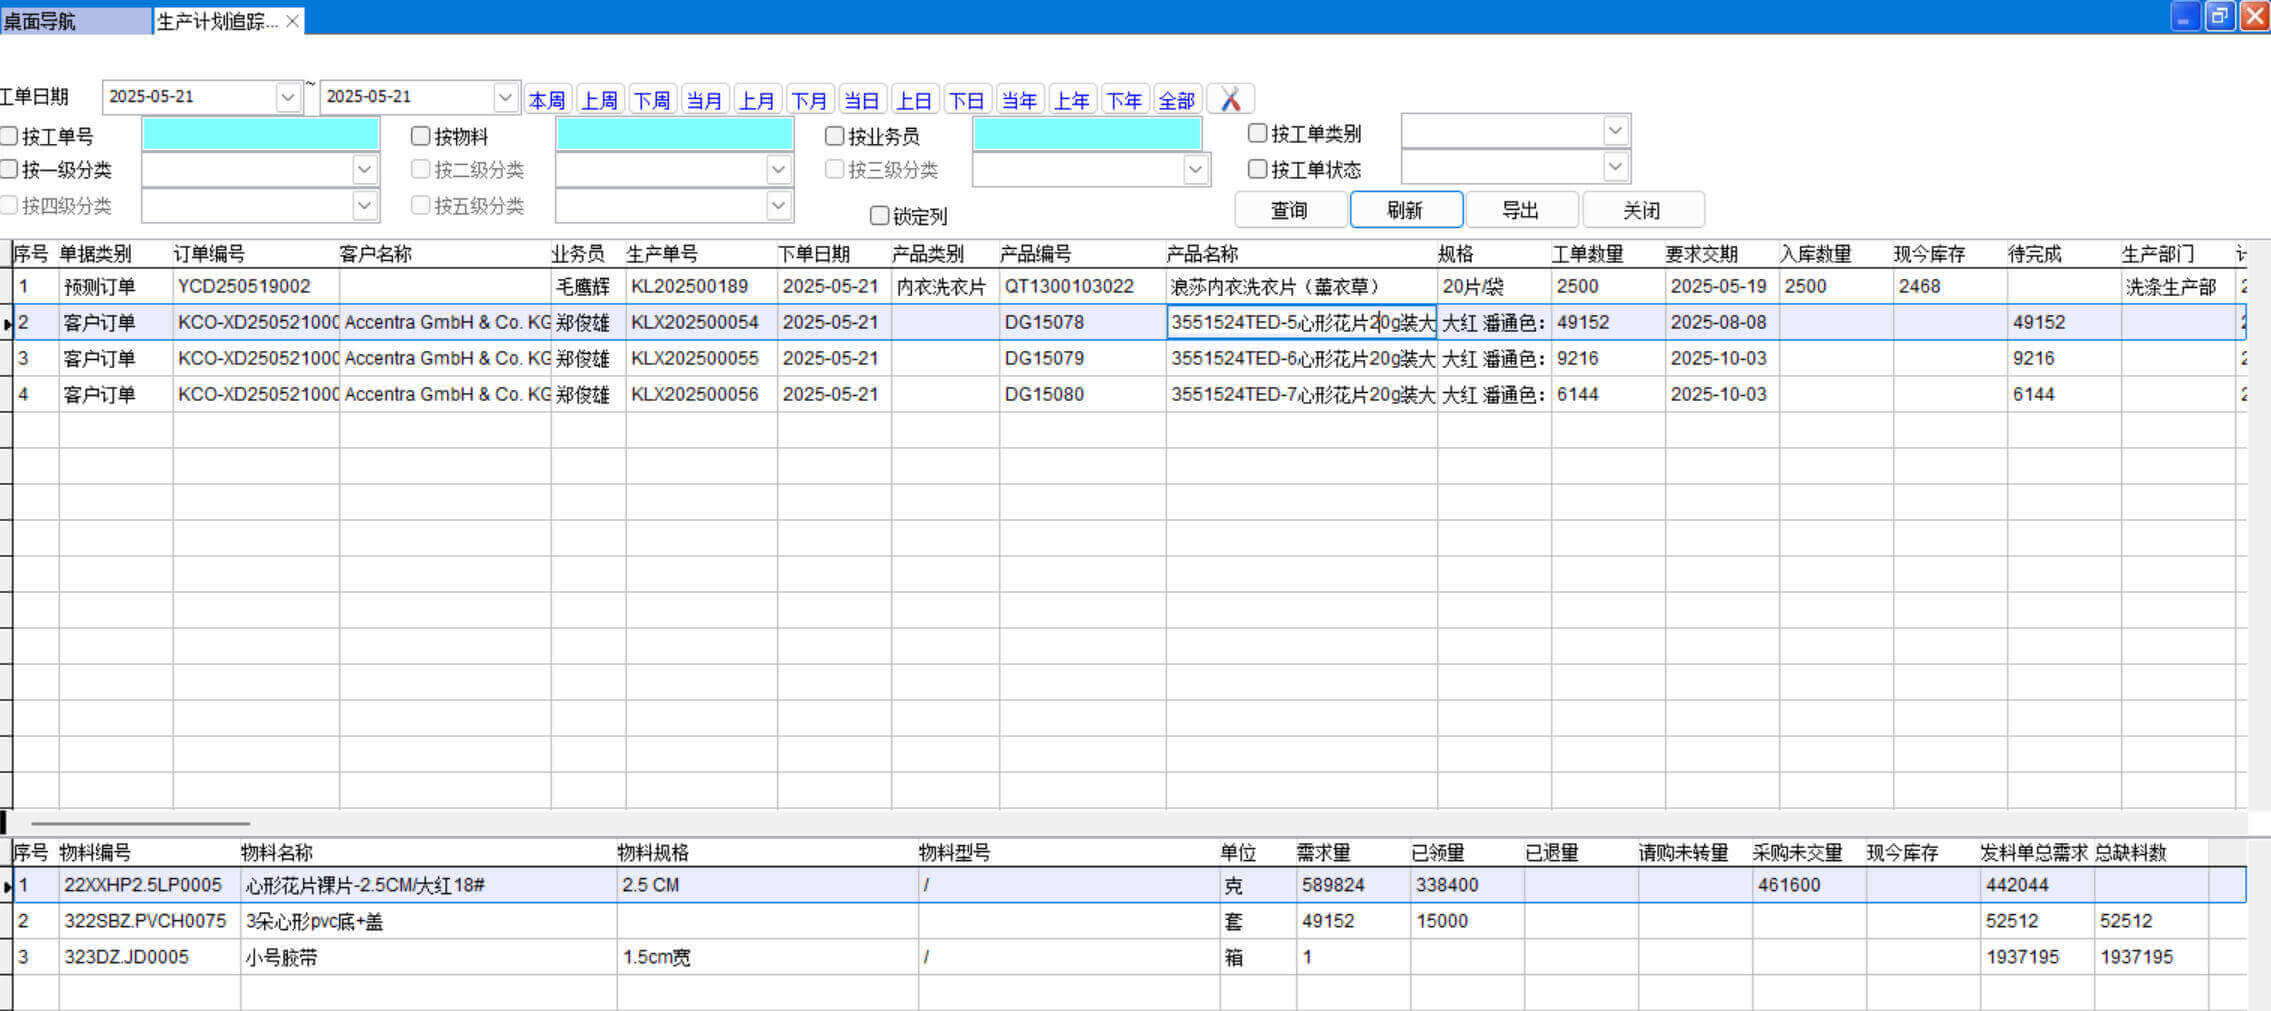The width and height of the screenshot is (2271, 1011).
Task: Click the 按物料 cyan input field
Action: [674, 134]
